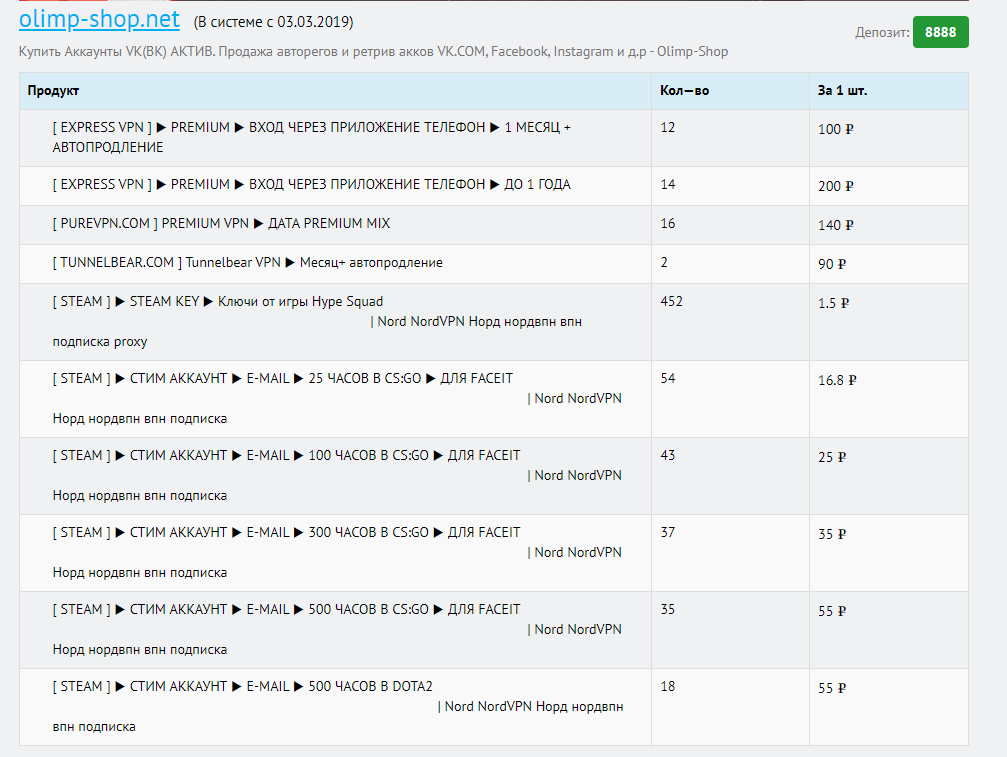Click quantity 452 for Hype Squad keys

pyautogui.click(x=671, y=302)
